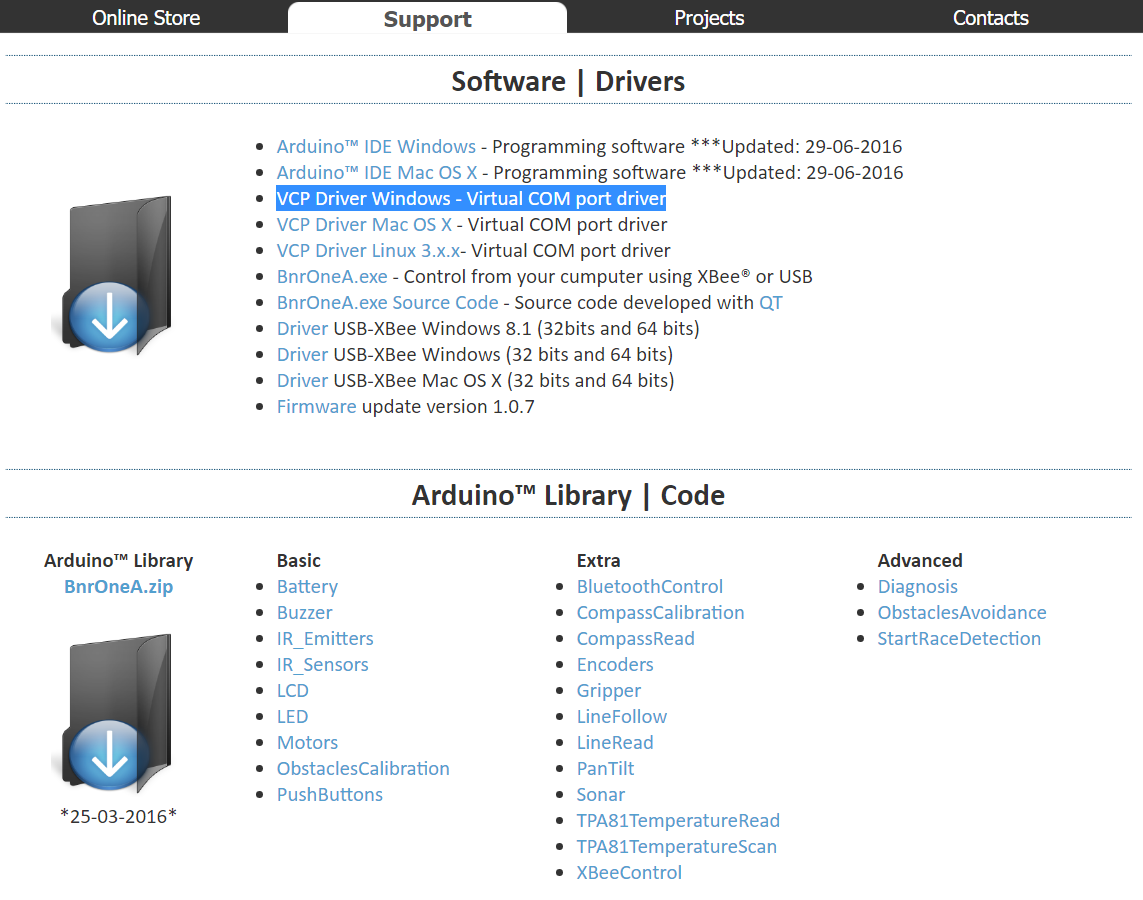
Task: Open the PushButtons example
Action: 329,795
